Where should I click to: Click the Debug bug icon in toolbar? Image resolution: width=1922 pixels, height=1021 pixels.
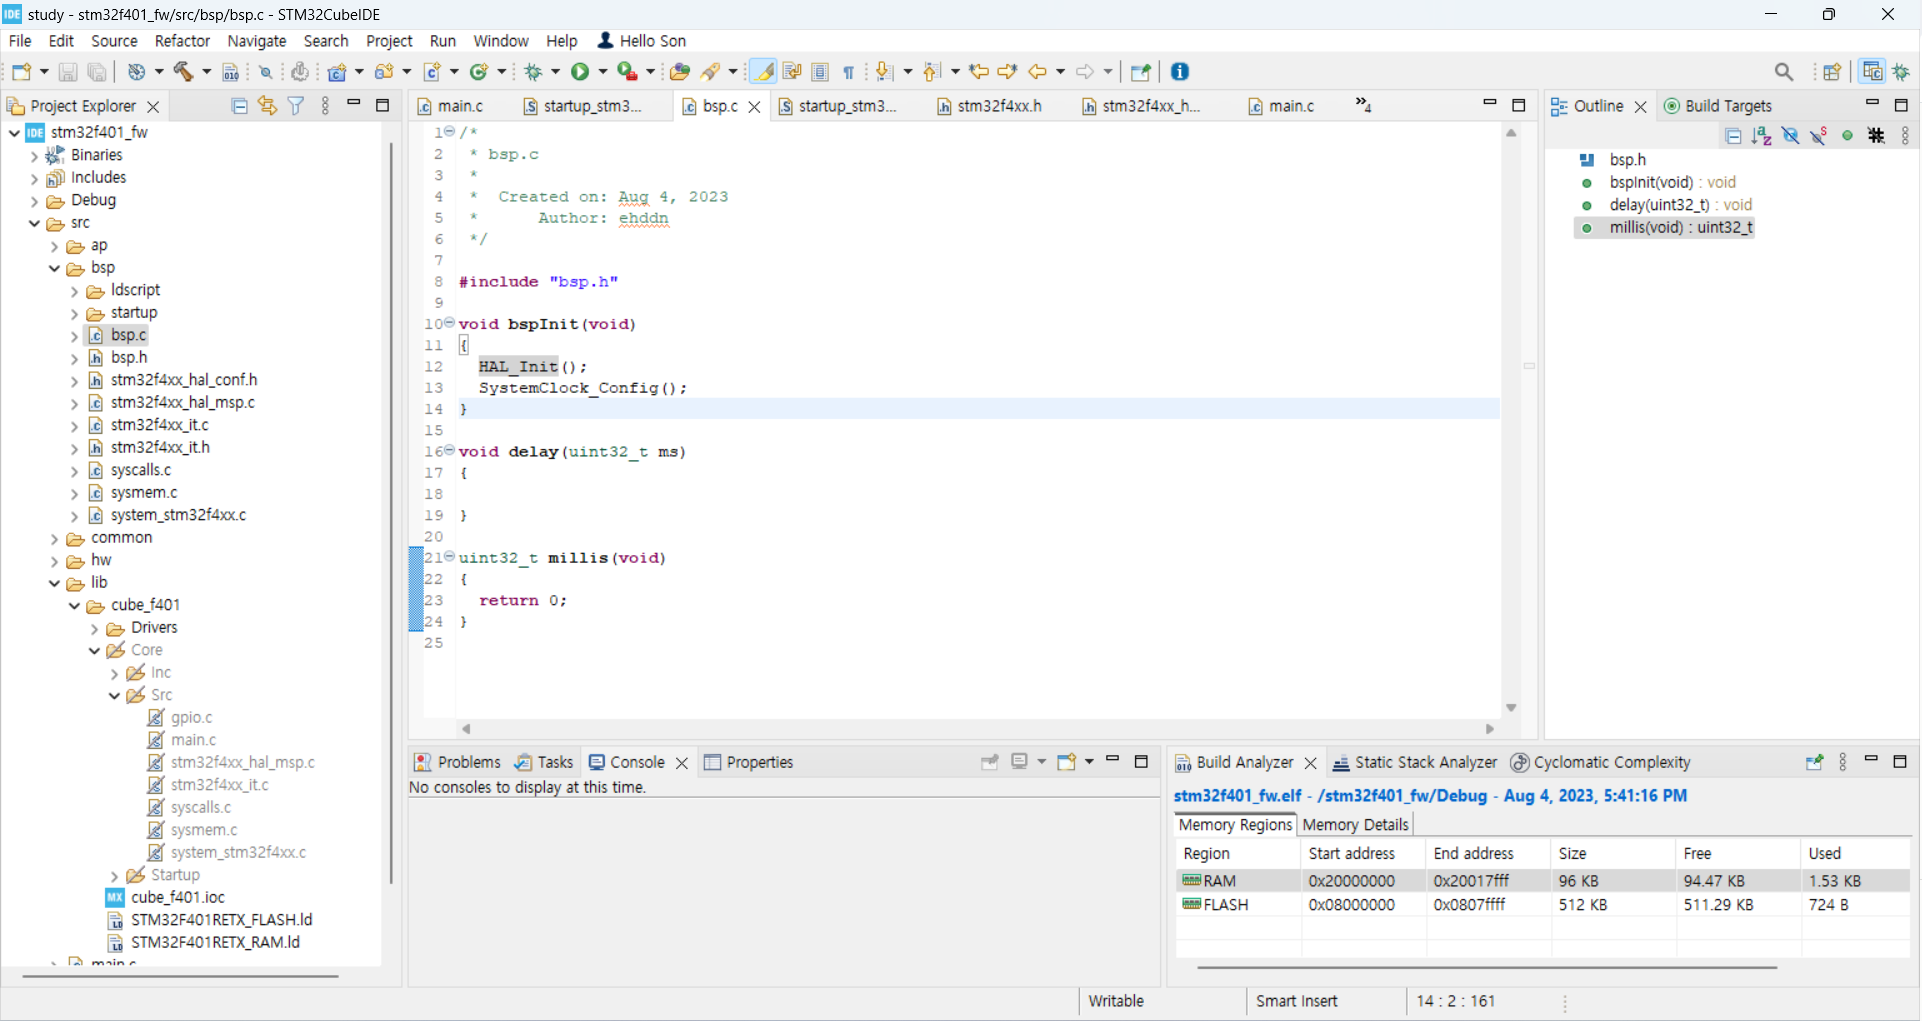[x=533, y=72]
